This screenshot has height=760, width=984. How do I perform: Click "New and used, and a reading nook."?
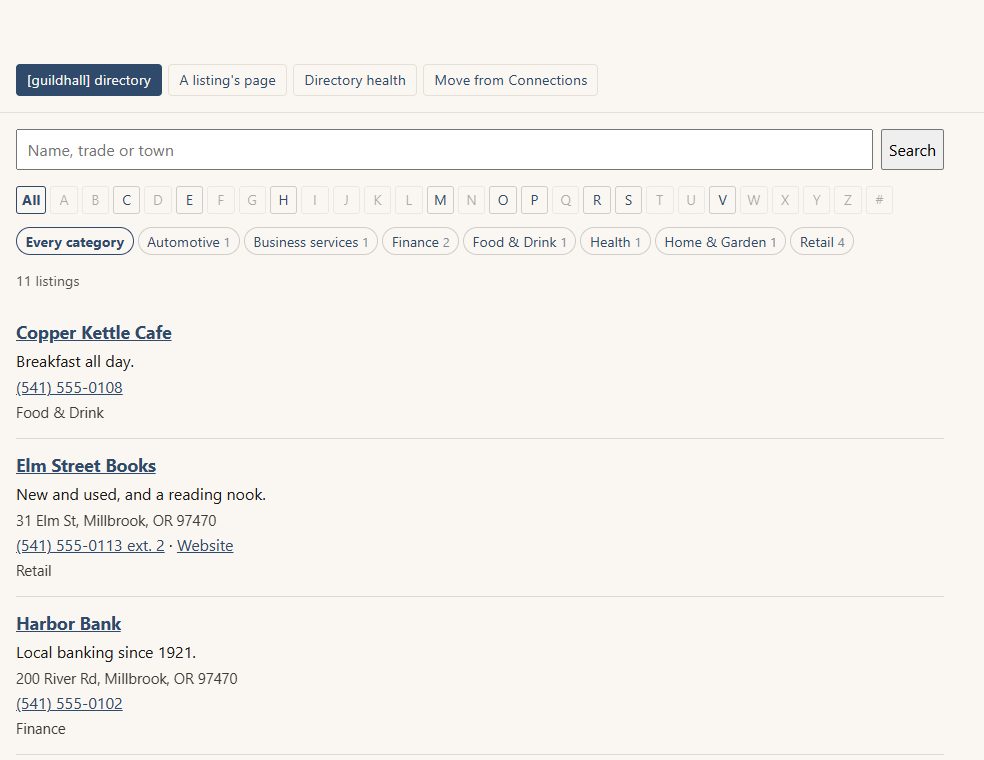141,495
